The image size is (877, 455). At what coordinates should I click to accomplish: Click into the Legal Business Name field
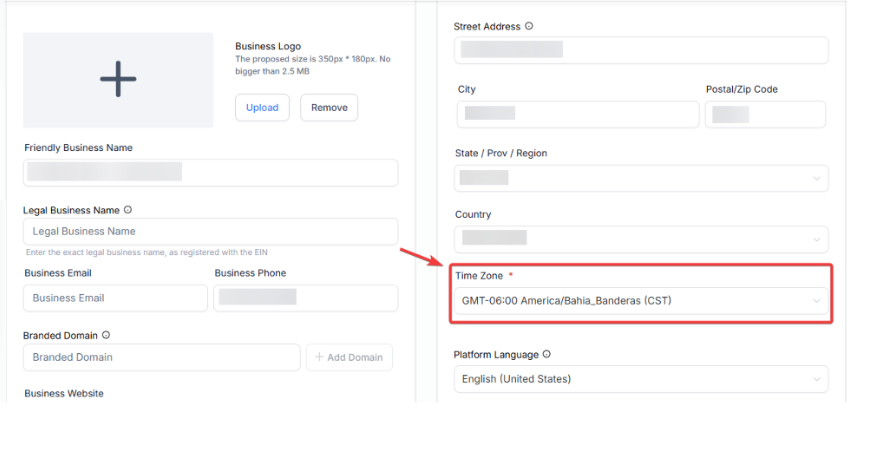click(210, 231)
